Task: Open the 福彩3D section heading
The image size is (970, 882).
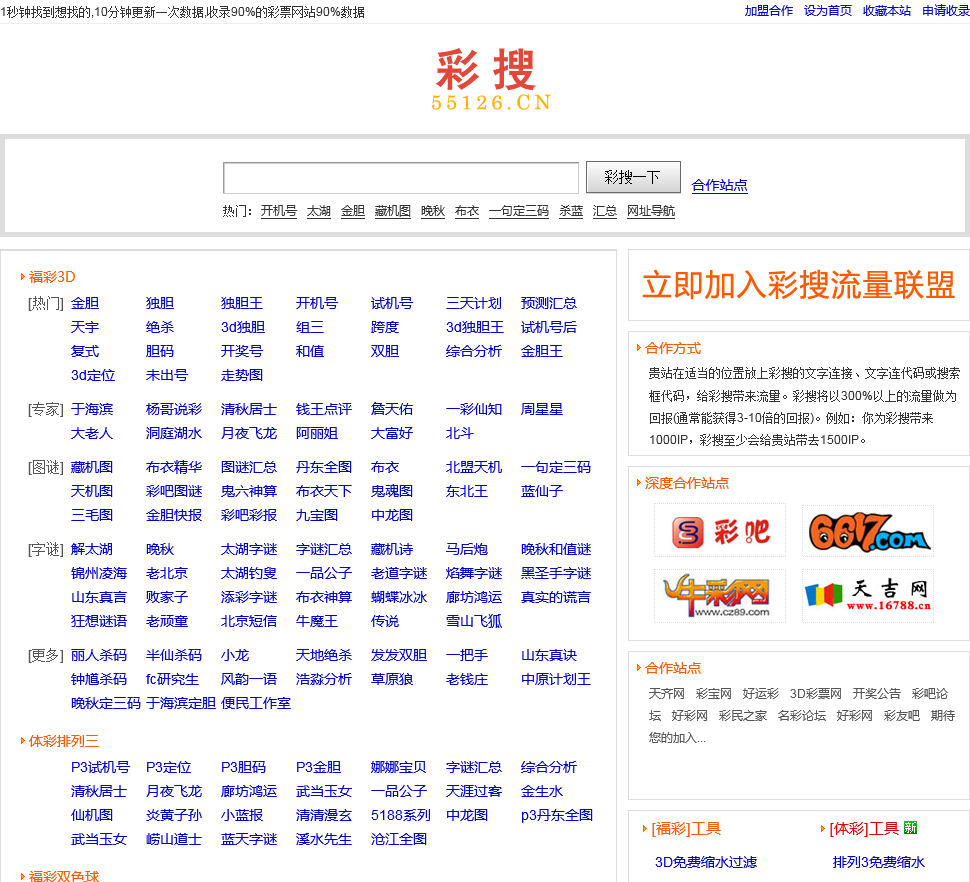Action: [x=52, y=276]
